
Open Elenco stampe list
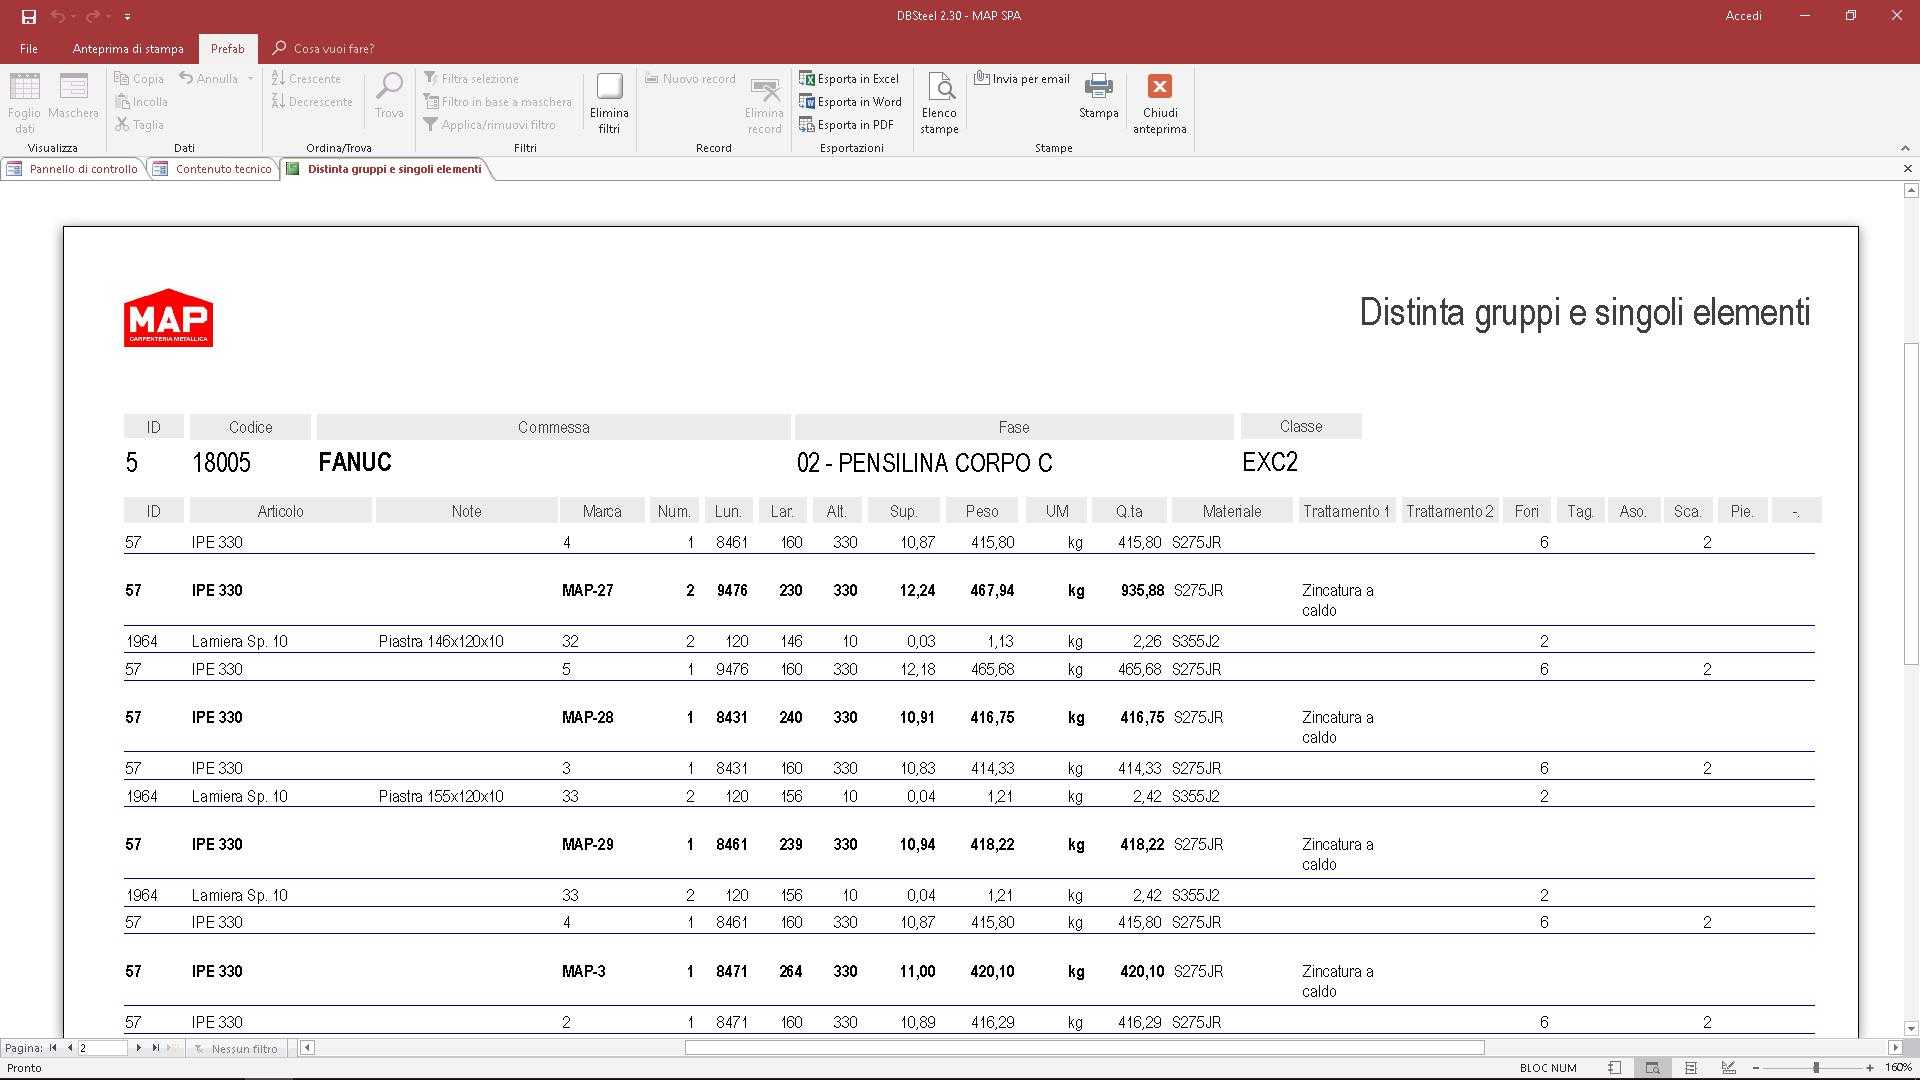pos(939,103)
